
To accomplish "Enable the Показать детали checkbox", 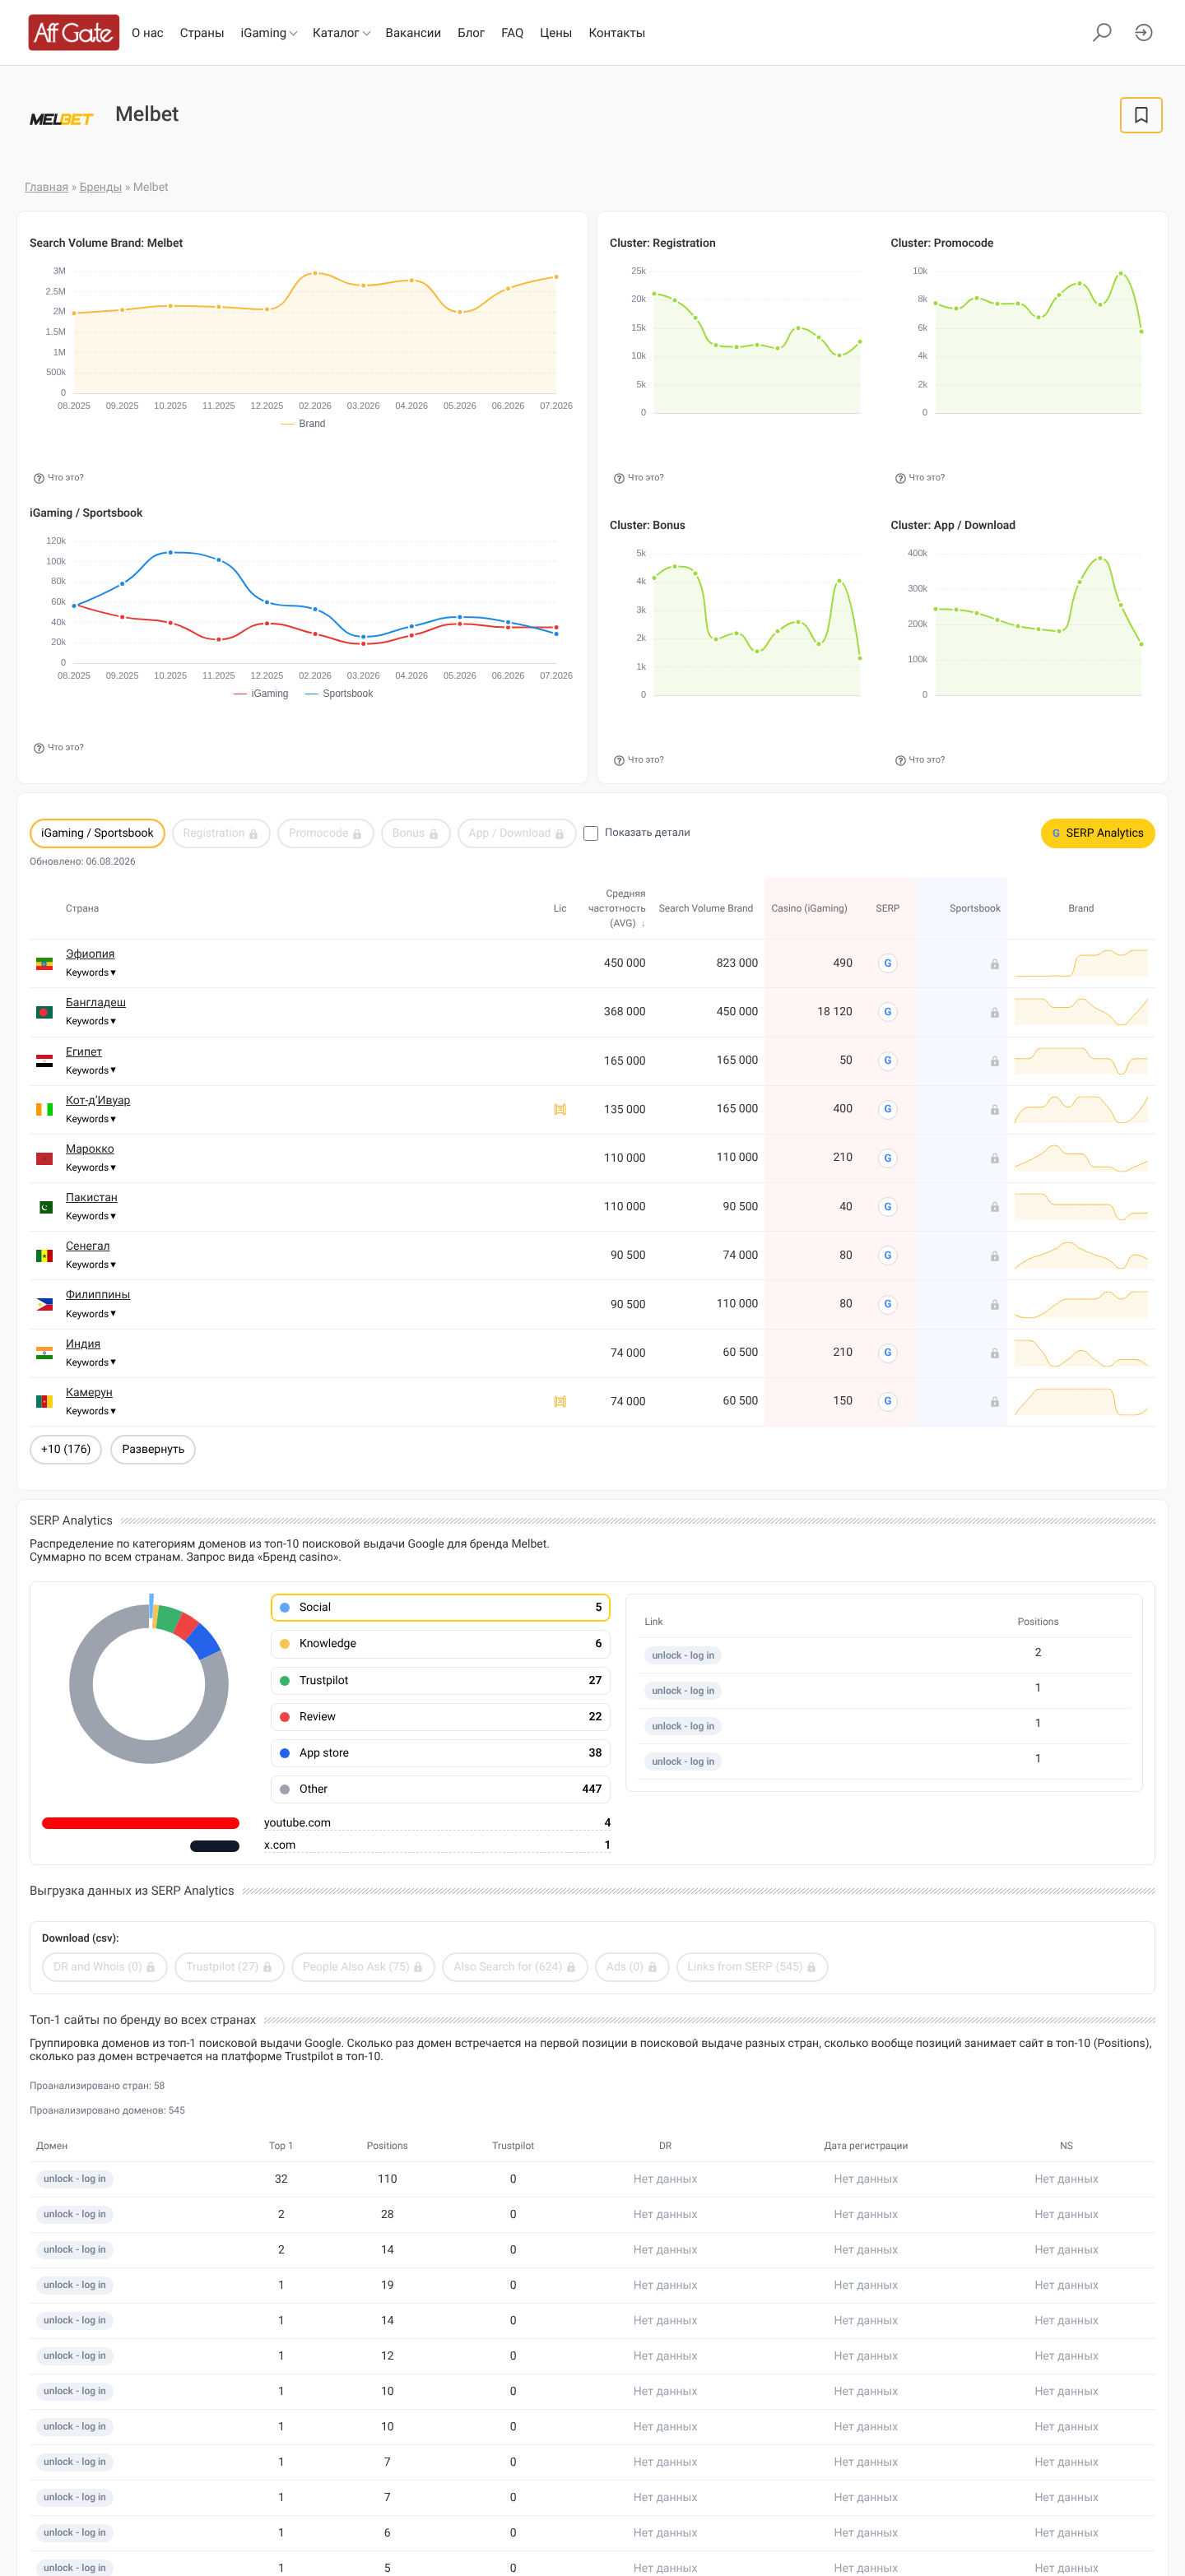I will pyautogui.click(x=591, y=833).
